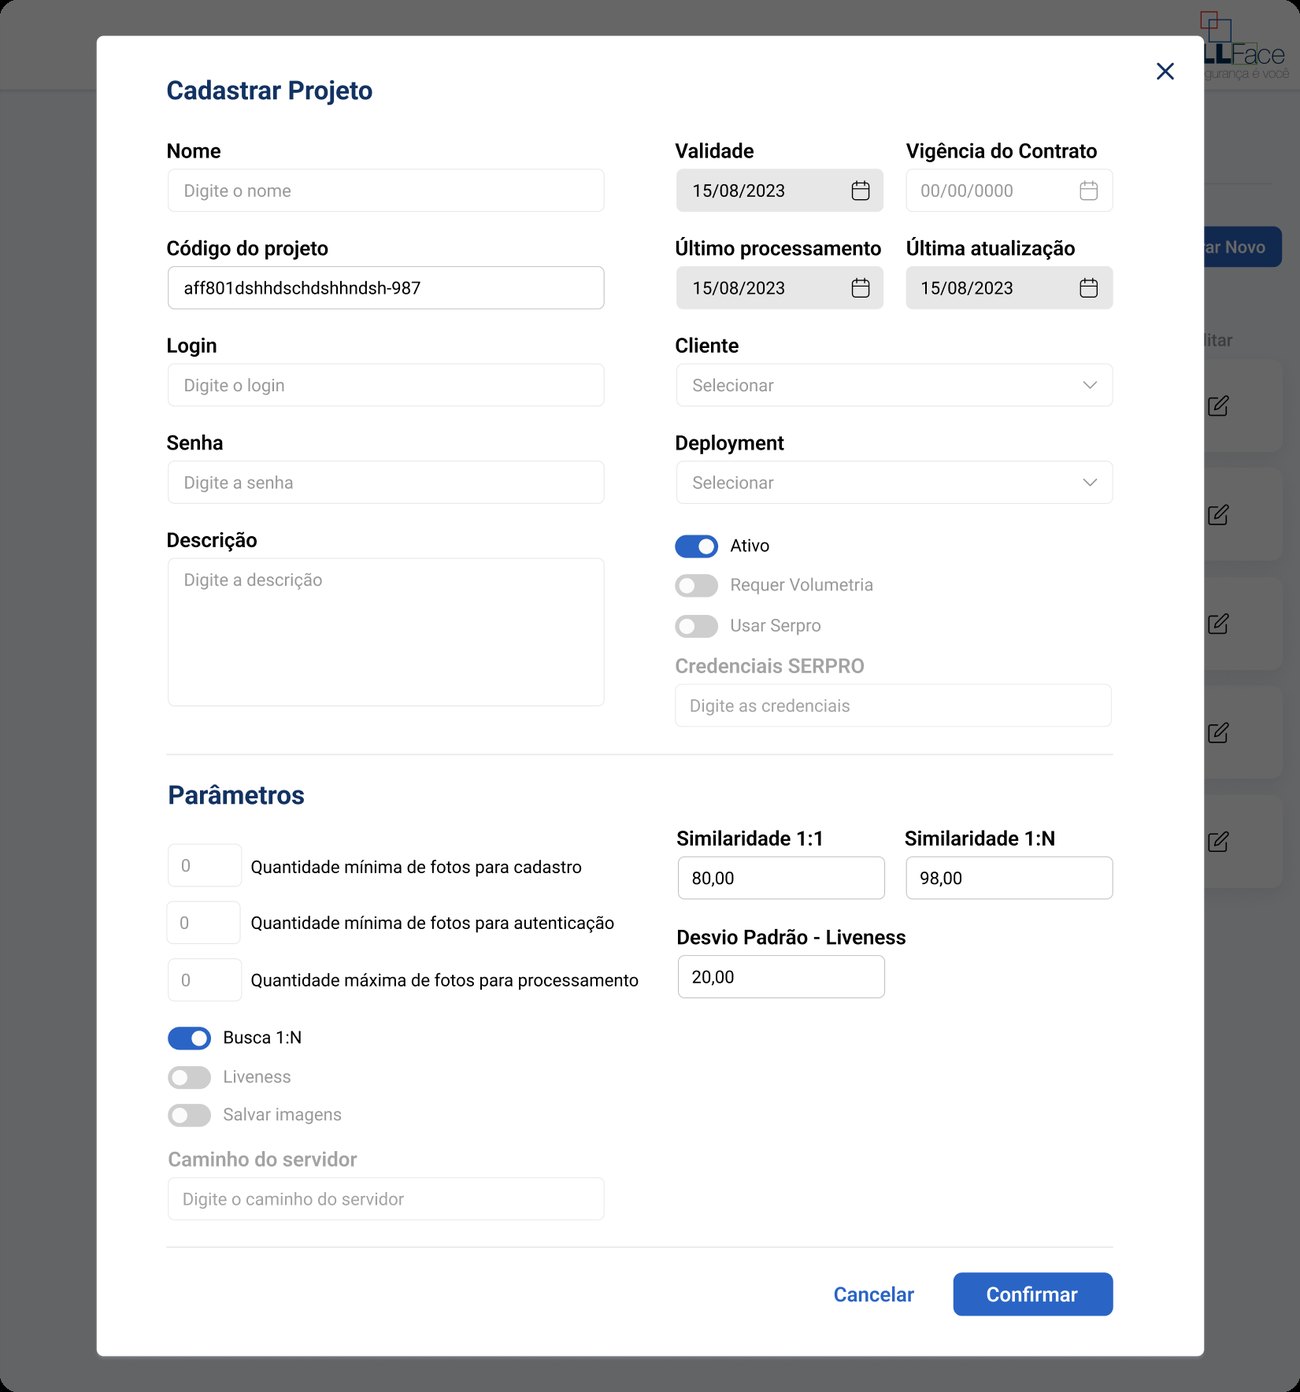Close the Cadastrar Projeto dialog
The image size is (1300, 1392).
tap(1165, 71)
